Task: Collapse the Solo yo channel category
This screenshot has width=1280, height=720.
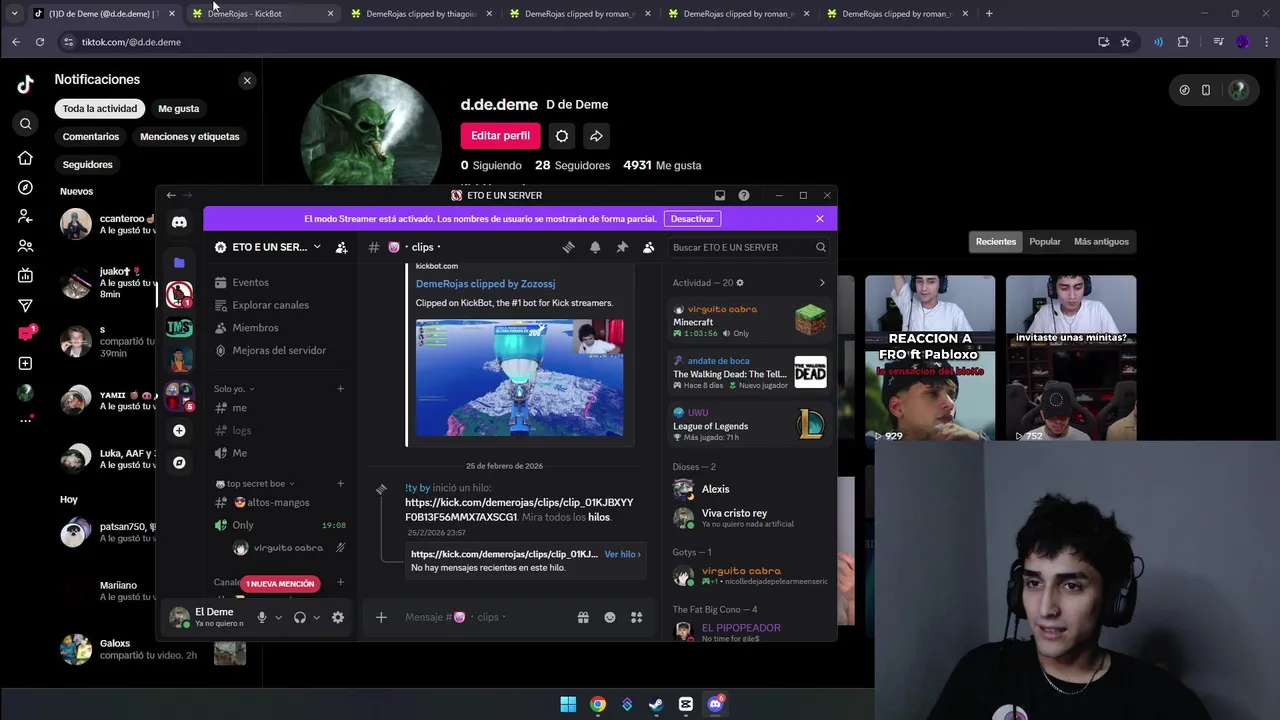Action: (234, 389)
